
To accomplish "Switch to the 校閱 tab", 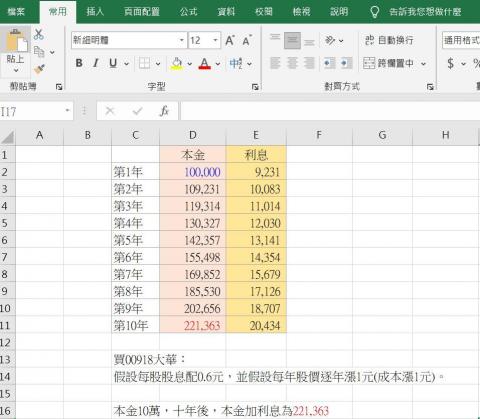I will click(264, 12).
